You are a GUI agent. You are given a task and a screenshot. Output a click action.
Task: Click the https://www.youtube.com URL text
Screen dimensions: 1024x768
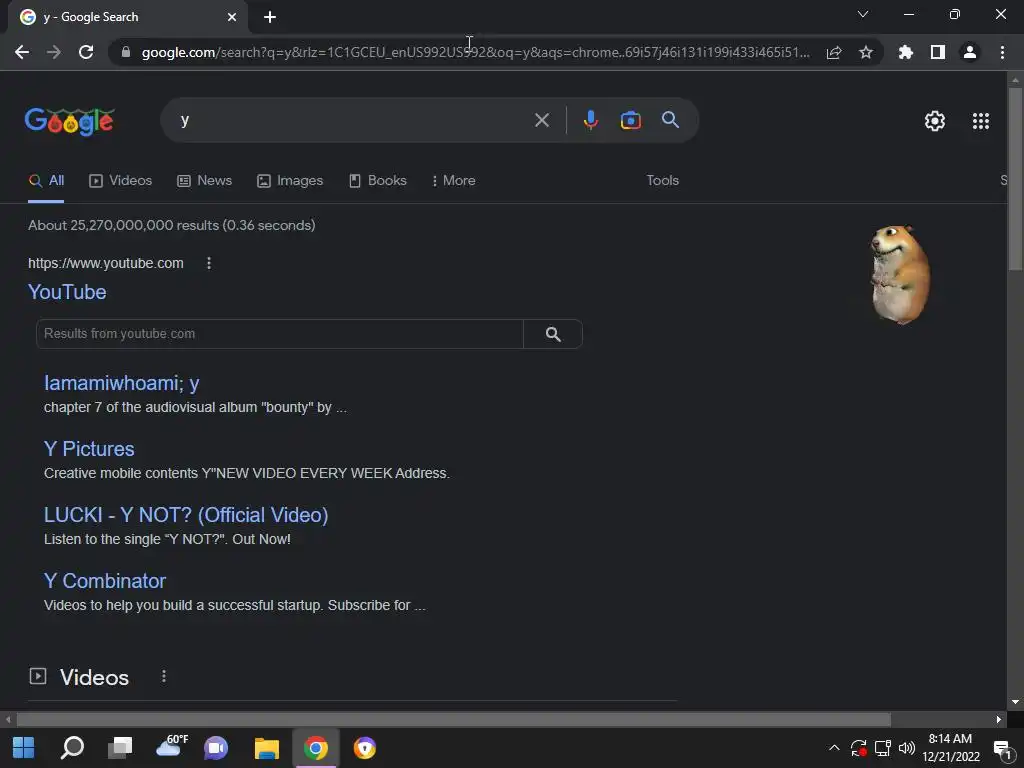click(106, 263)
